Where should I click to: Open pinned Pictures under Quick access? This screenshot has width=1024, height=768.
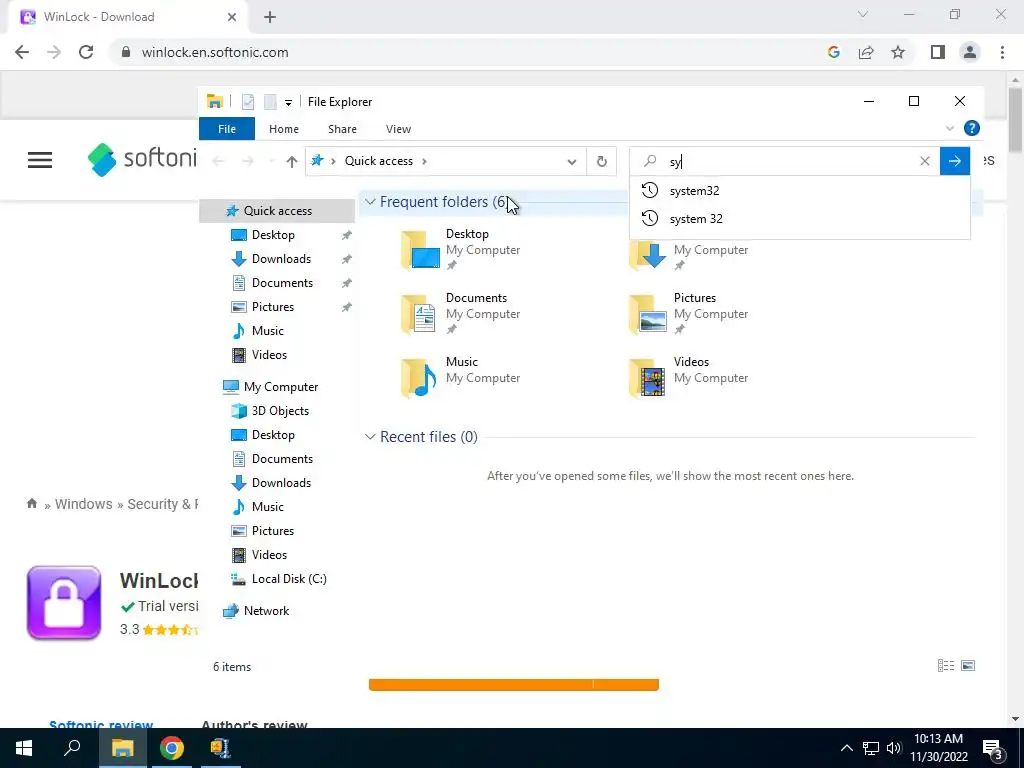[272, 307]
